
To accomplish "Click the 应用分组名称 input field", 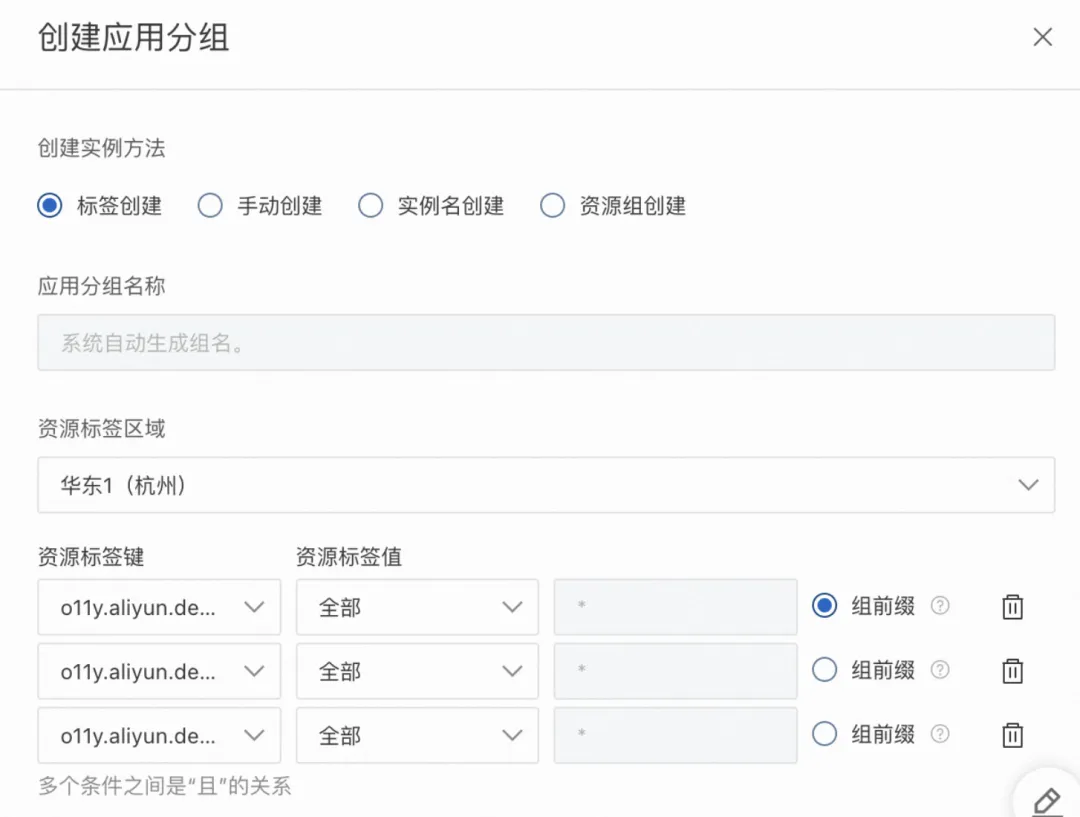I will click(546, 342).
